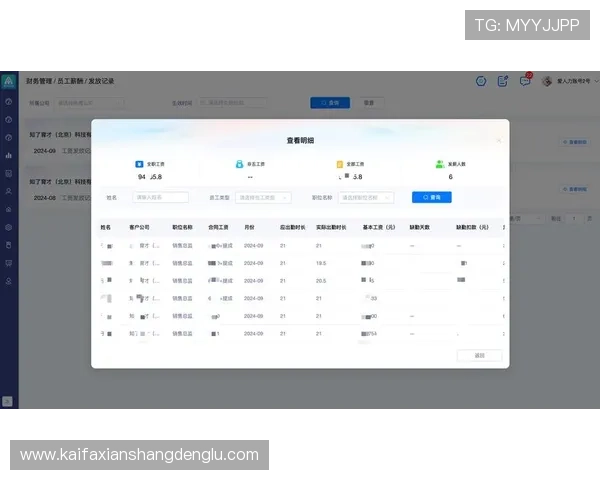Click the 重置 button on background page
This screenshot has width=600, height=480.
click(x=369, y=102)
